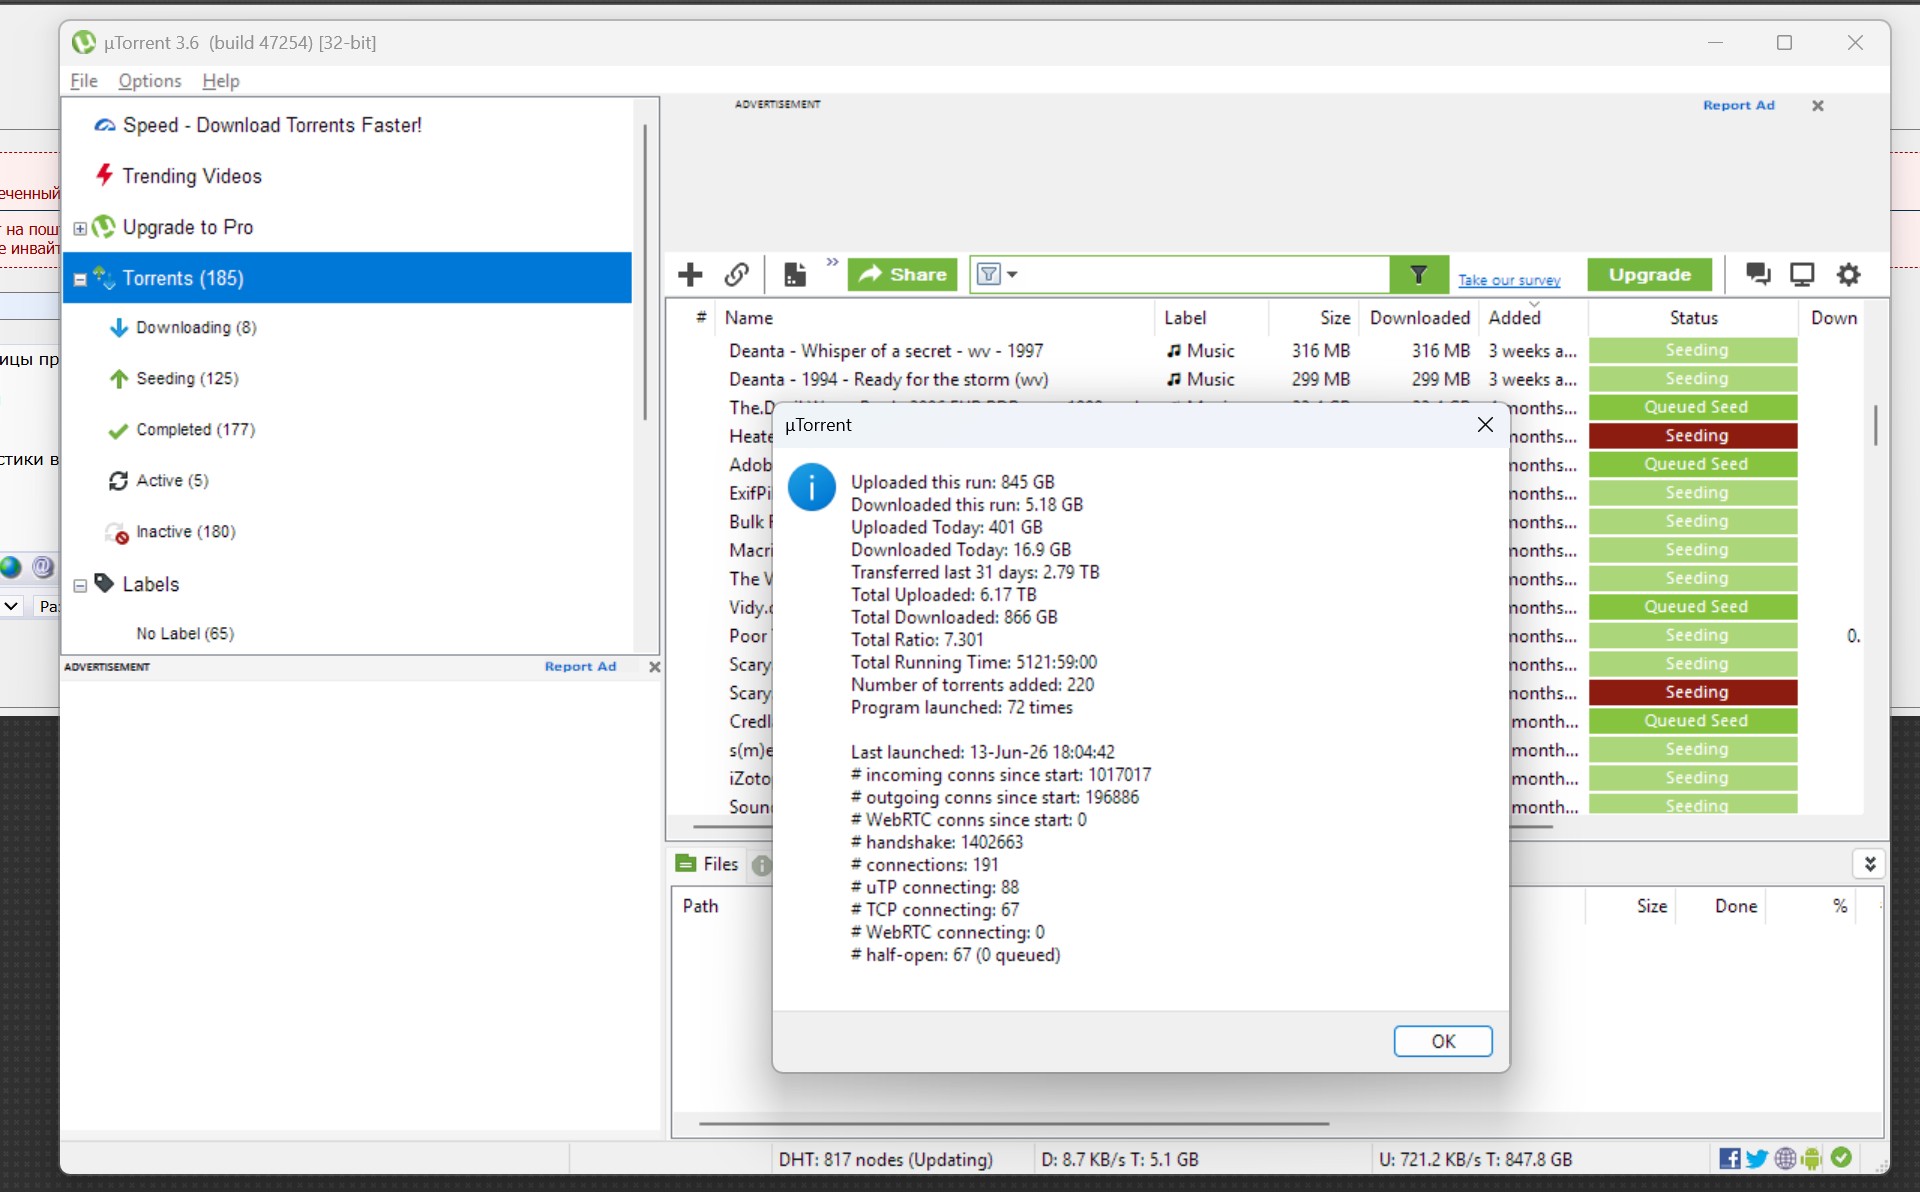The image size is (1920, 1192).
Task: Open the Remote monitor icon
Action: click(1802, 274)
